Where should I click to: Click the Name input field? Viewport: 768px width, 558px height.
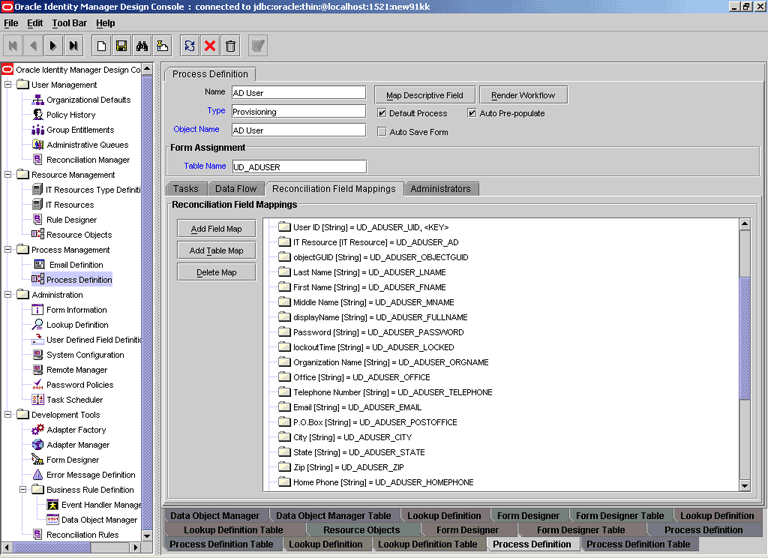[299, 93]
